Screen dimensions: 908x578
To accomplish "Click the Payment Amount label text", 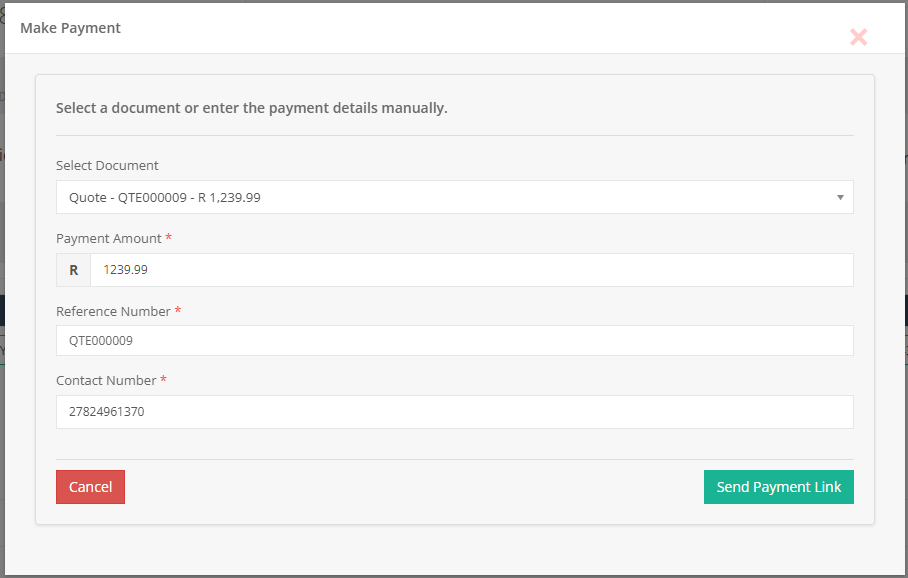I will (x=108, y=239).
